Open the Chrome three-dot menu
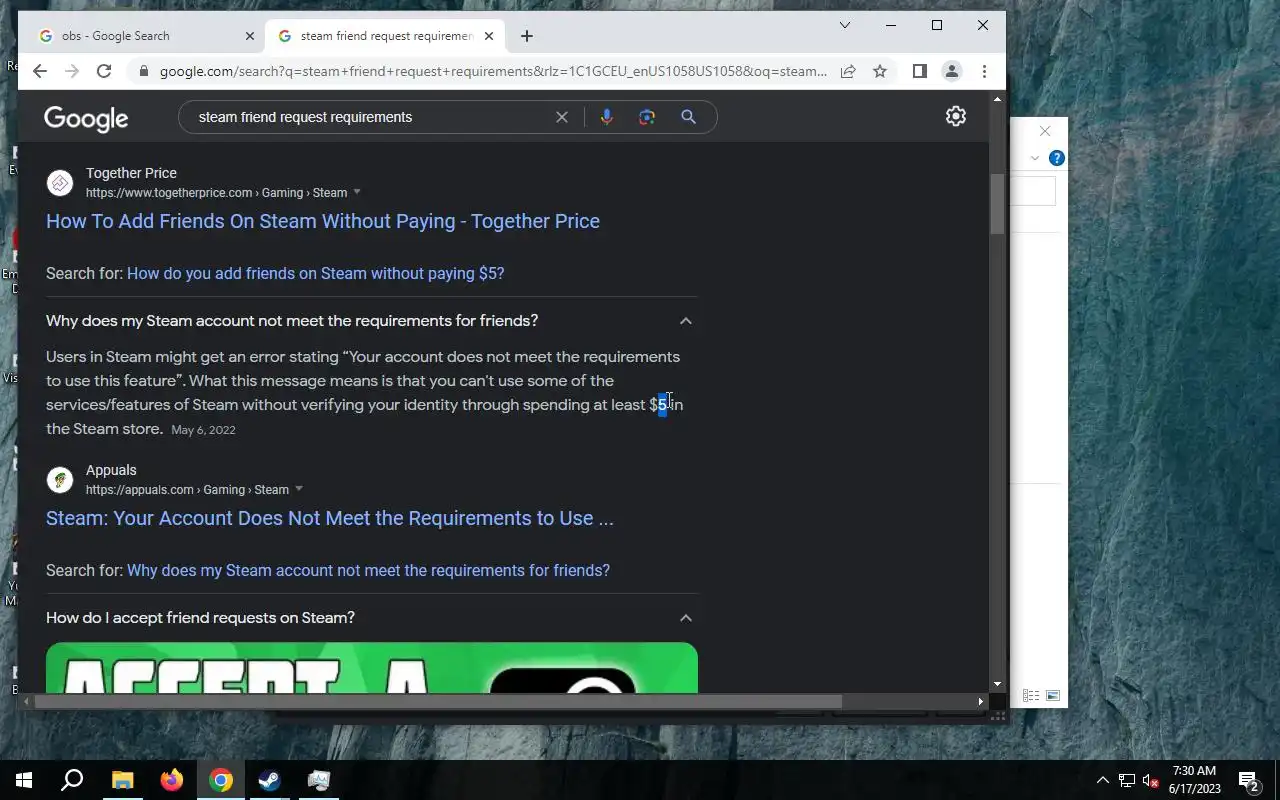Screen dimensions: 1280x800 [x=985, y=71]
